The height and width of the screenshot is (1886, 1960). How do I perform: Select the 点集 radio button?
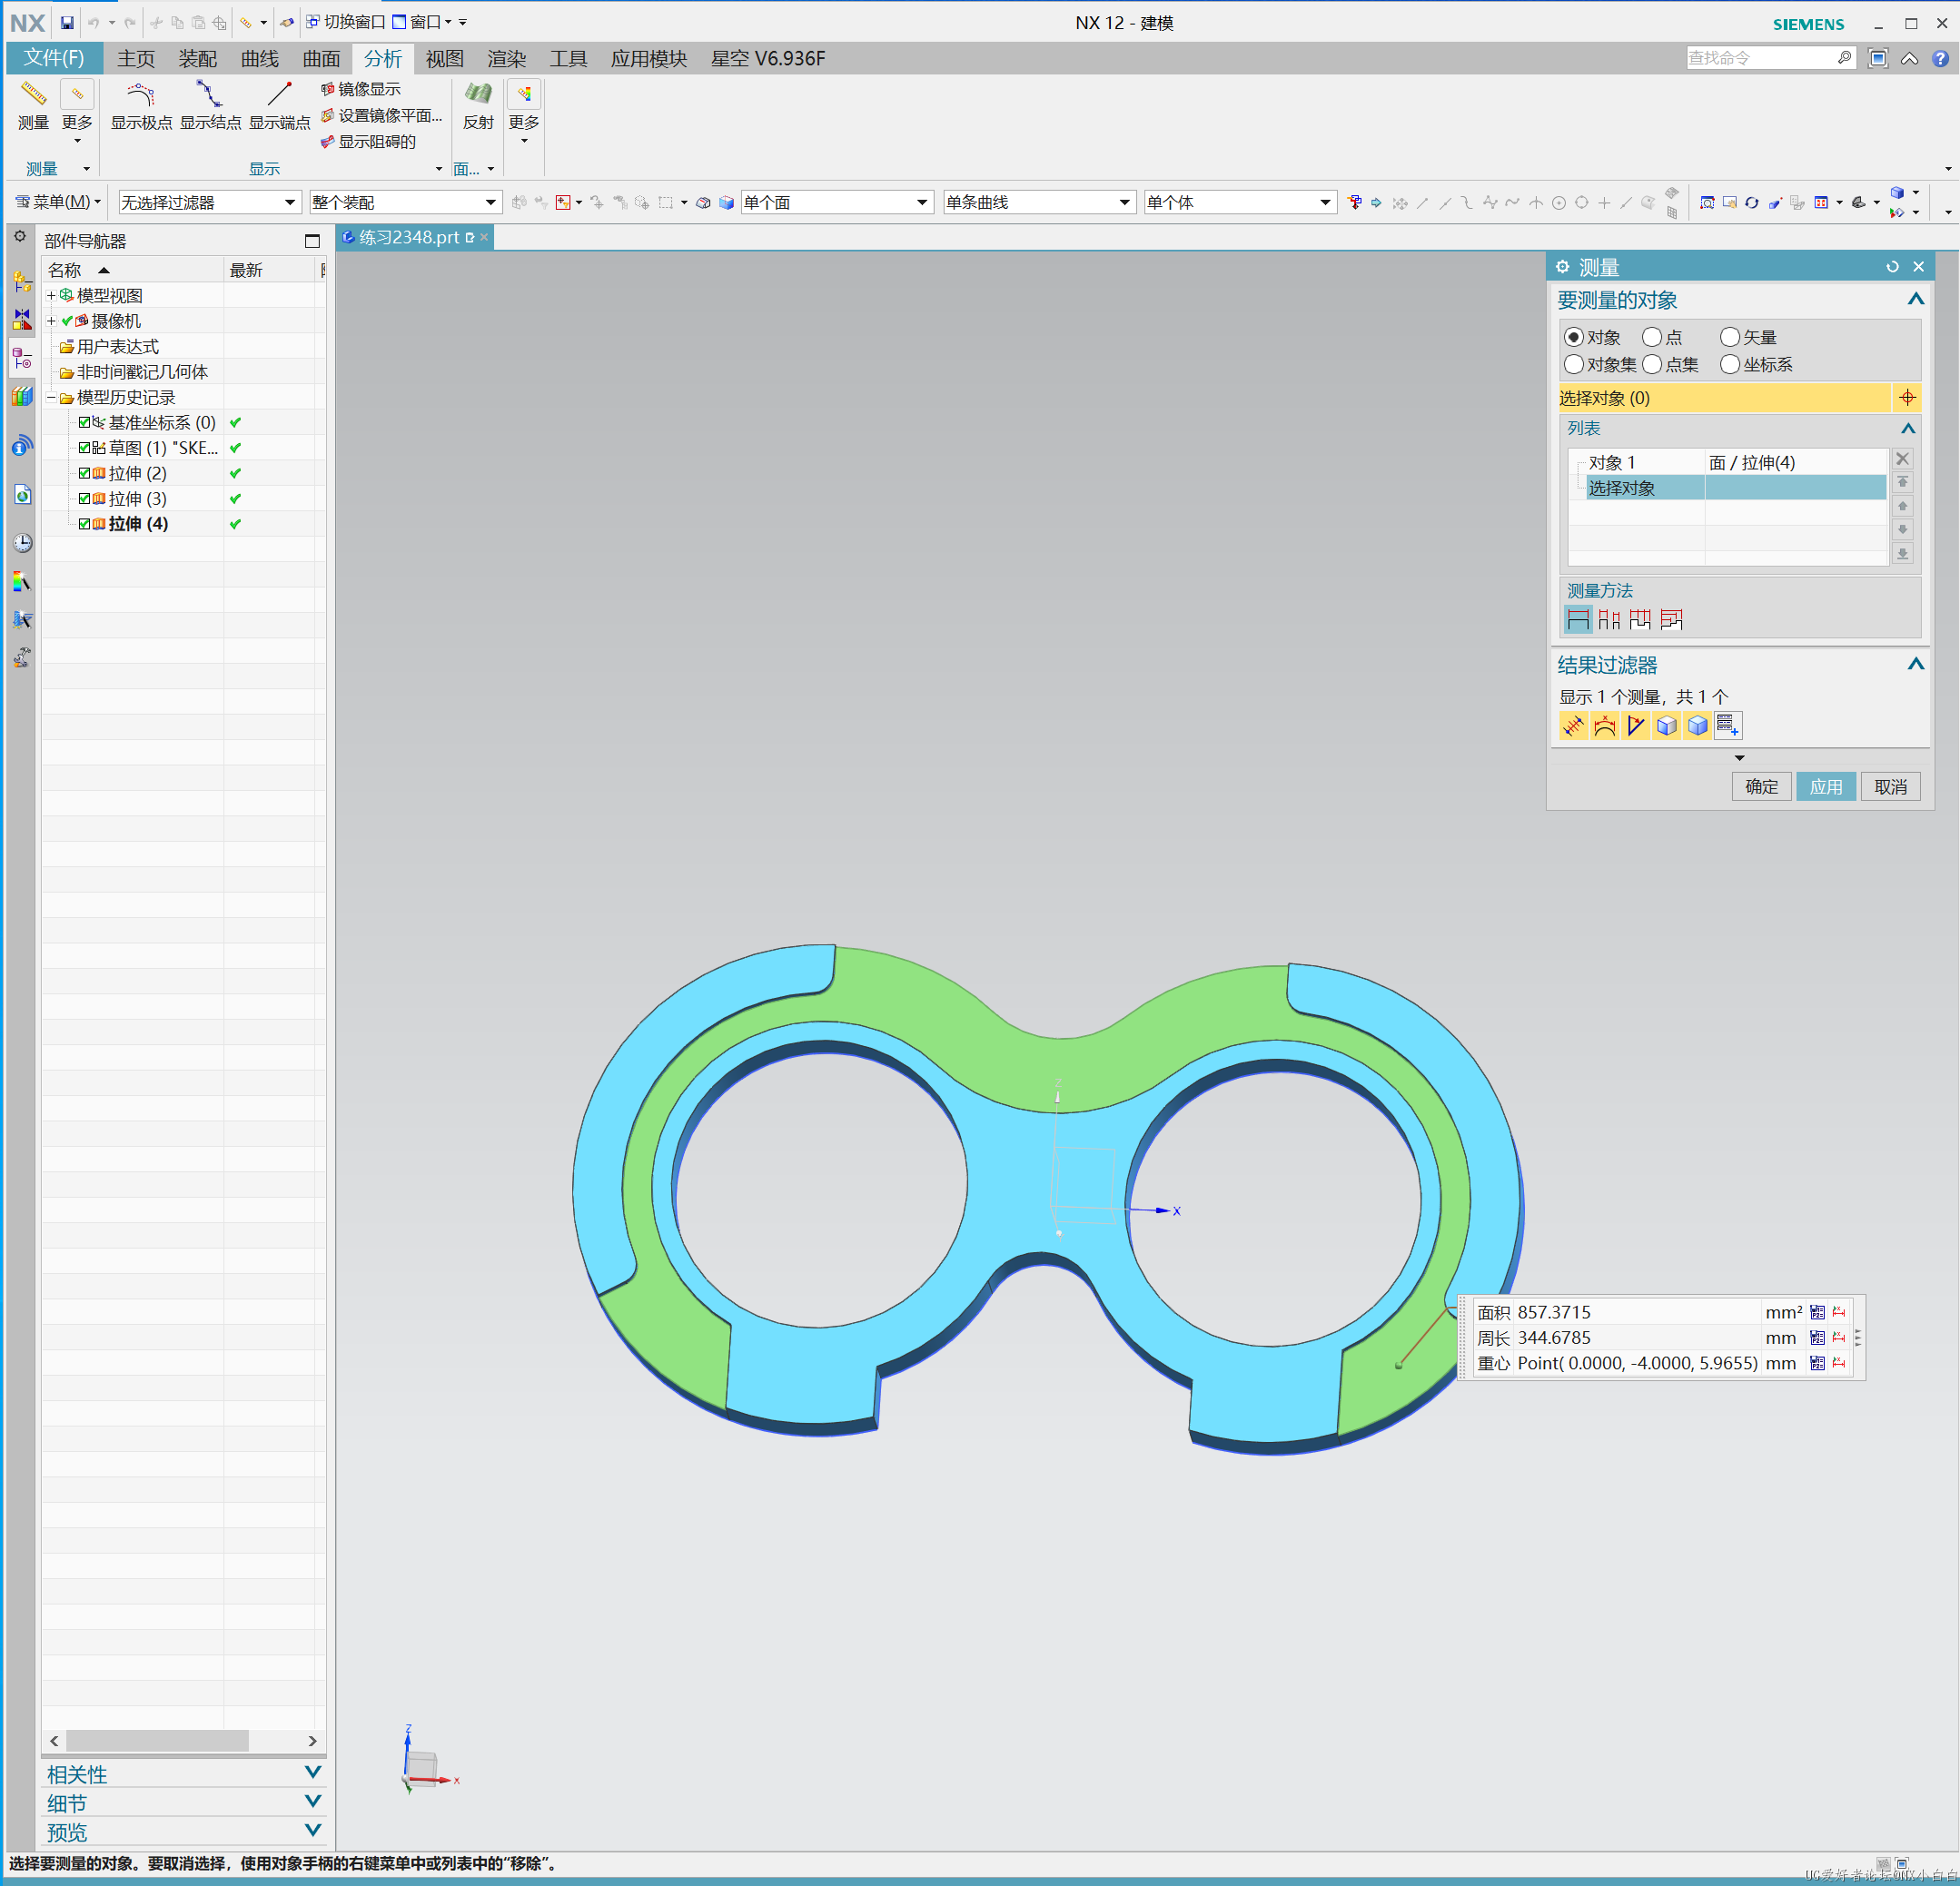(1652, 364)
